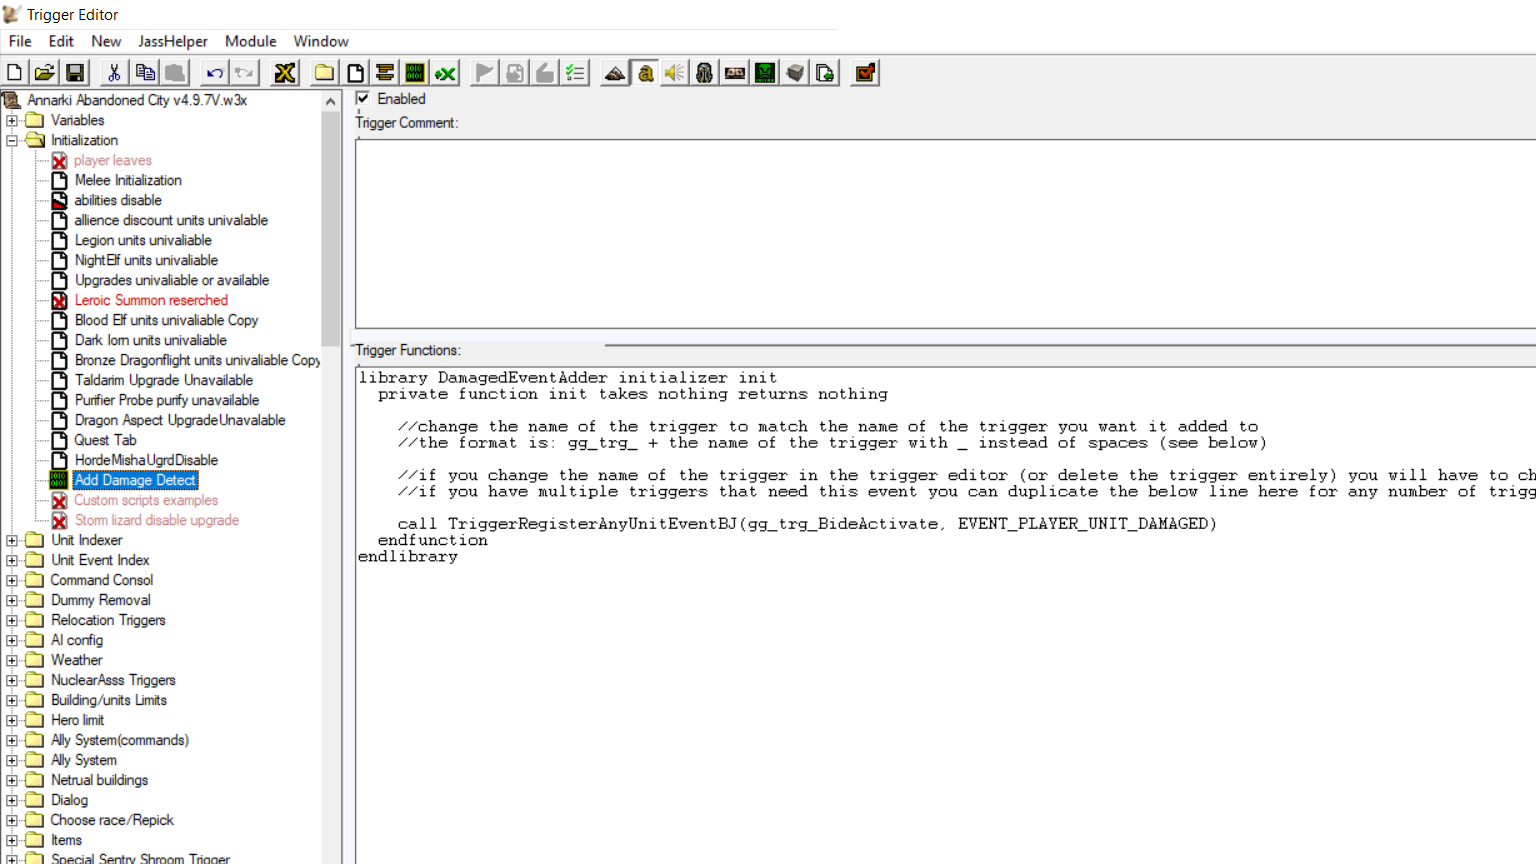This screenshot has width=1536, height=864.
Task: Click the trigger tree scrollbar thumb
Action: point(331,228)
